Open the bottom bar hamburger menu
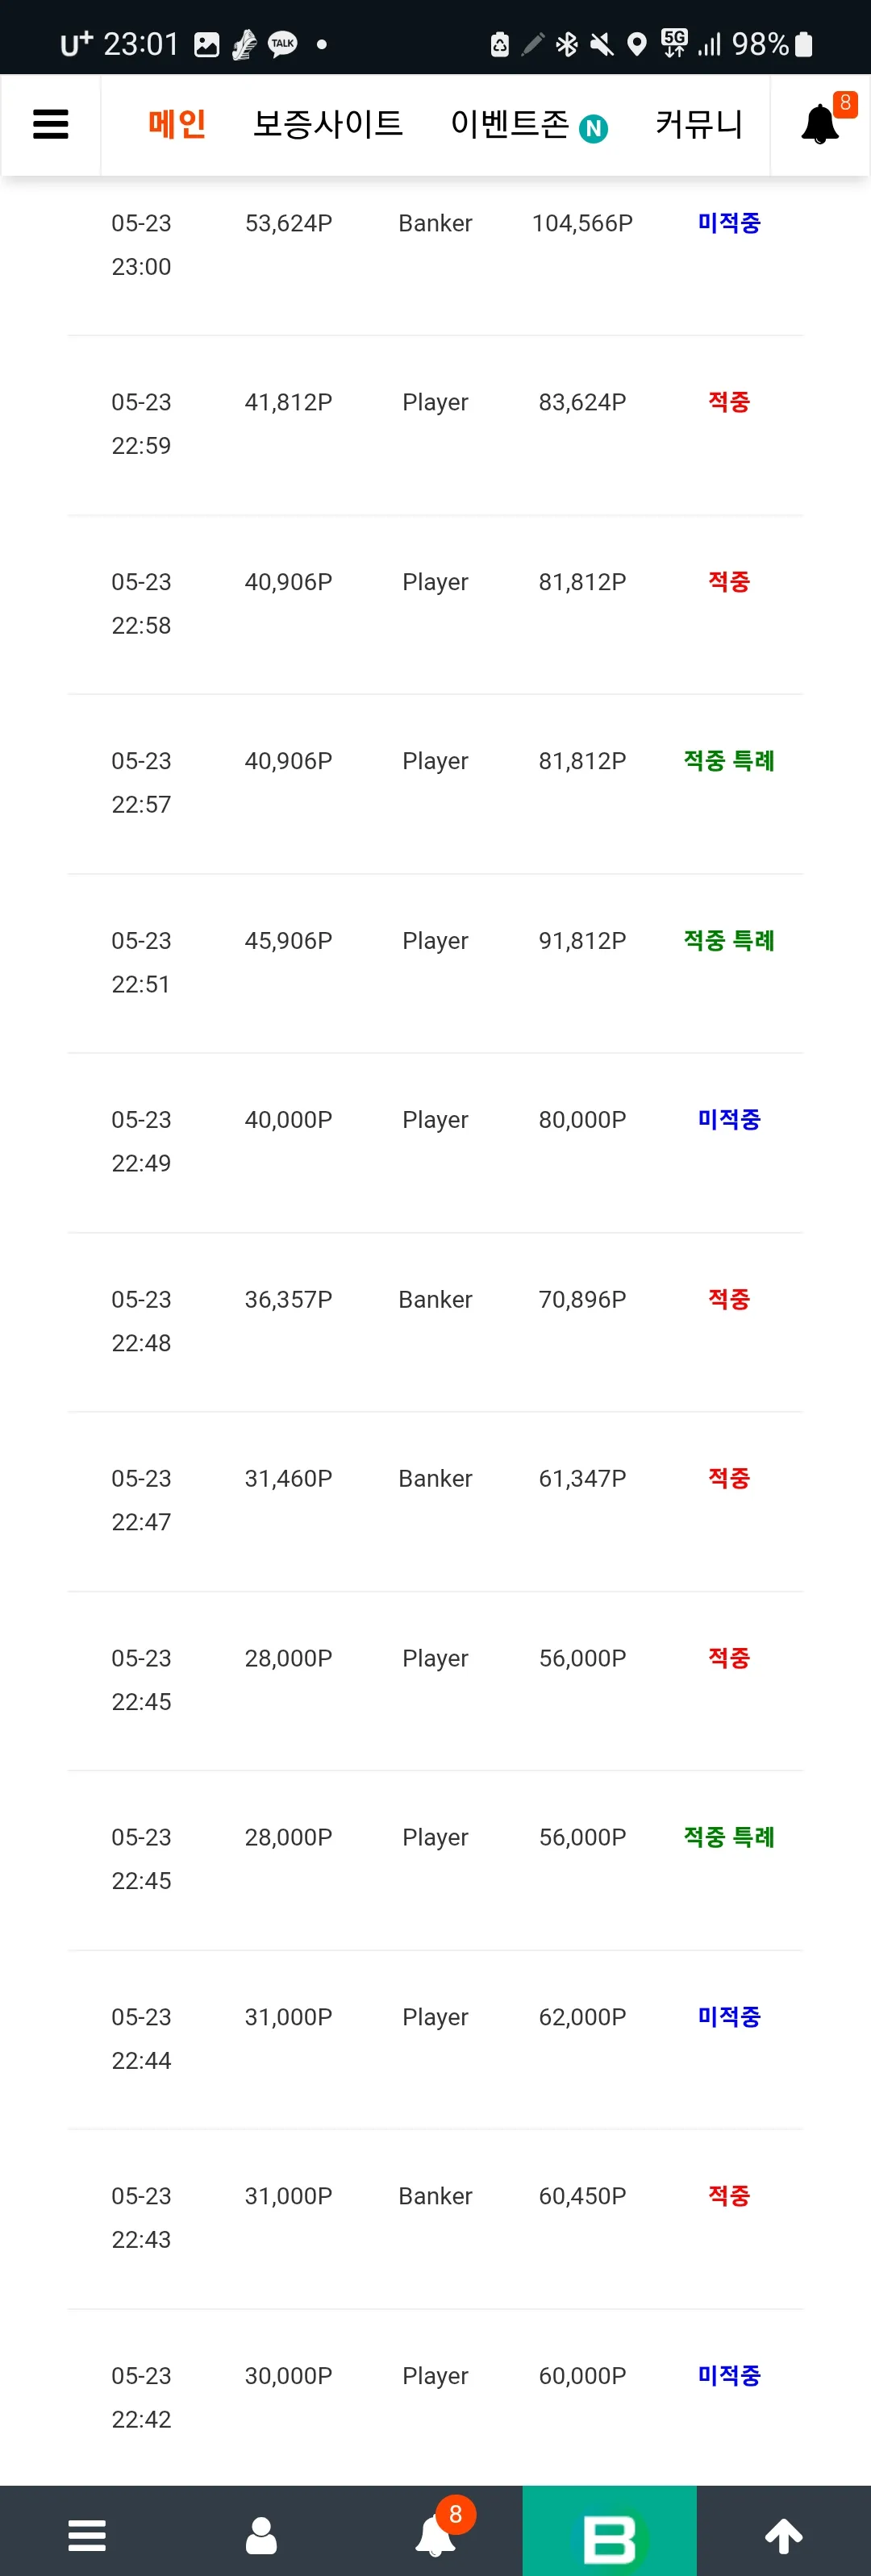This screenshot has height=2576, width=871. (87, 2535)
